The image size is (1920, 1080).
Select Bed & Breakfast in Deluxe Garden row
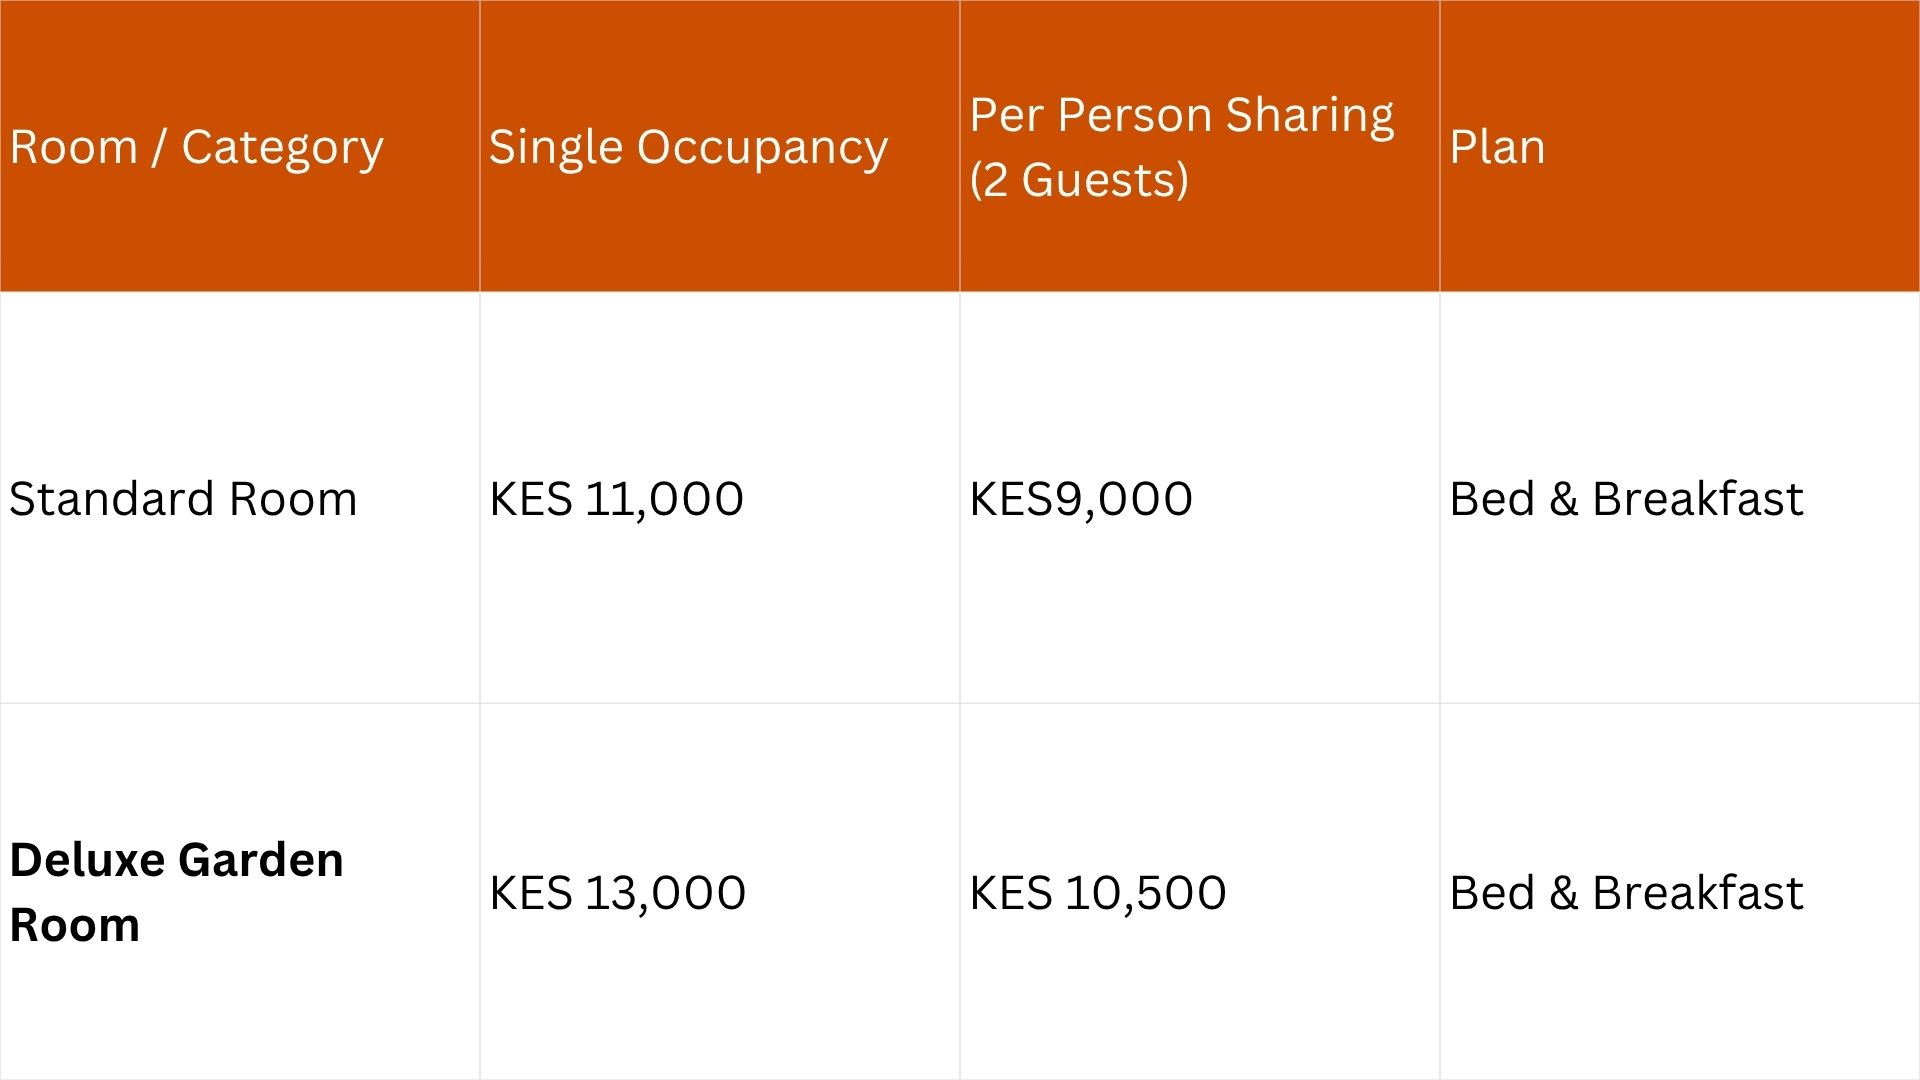tap(1626, 893)
